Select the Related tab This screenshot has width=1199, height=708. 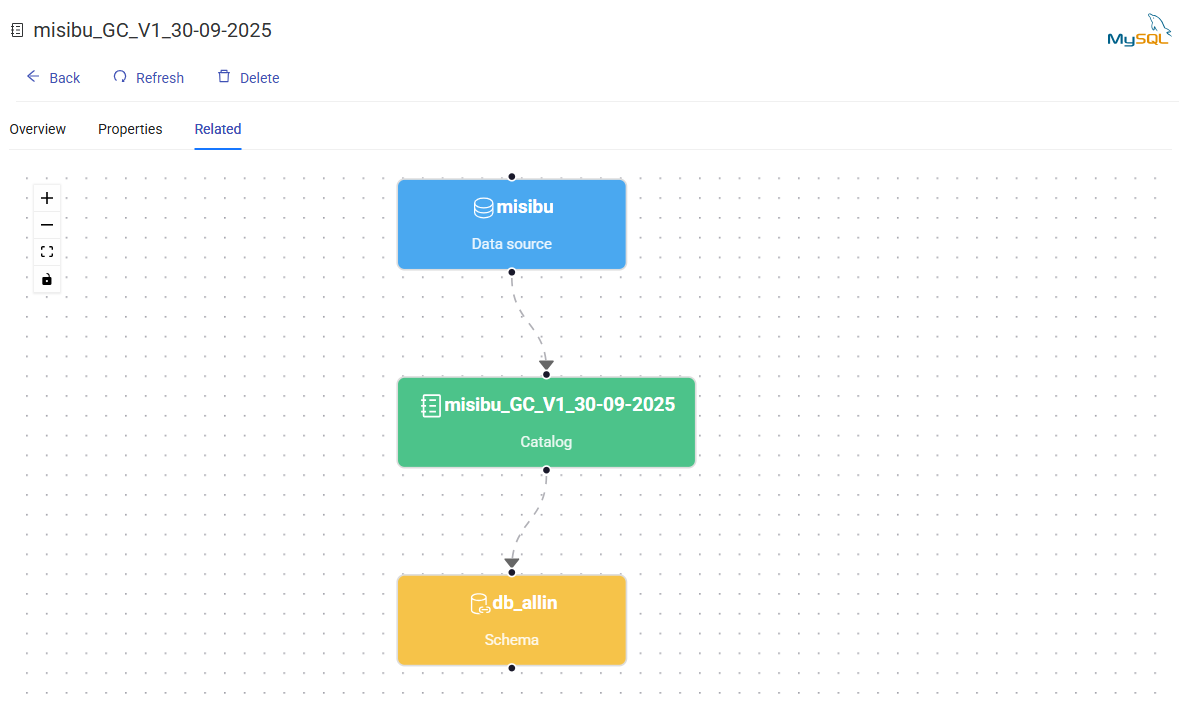click(x=218, y=129)
